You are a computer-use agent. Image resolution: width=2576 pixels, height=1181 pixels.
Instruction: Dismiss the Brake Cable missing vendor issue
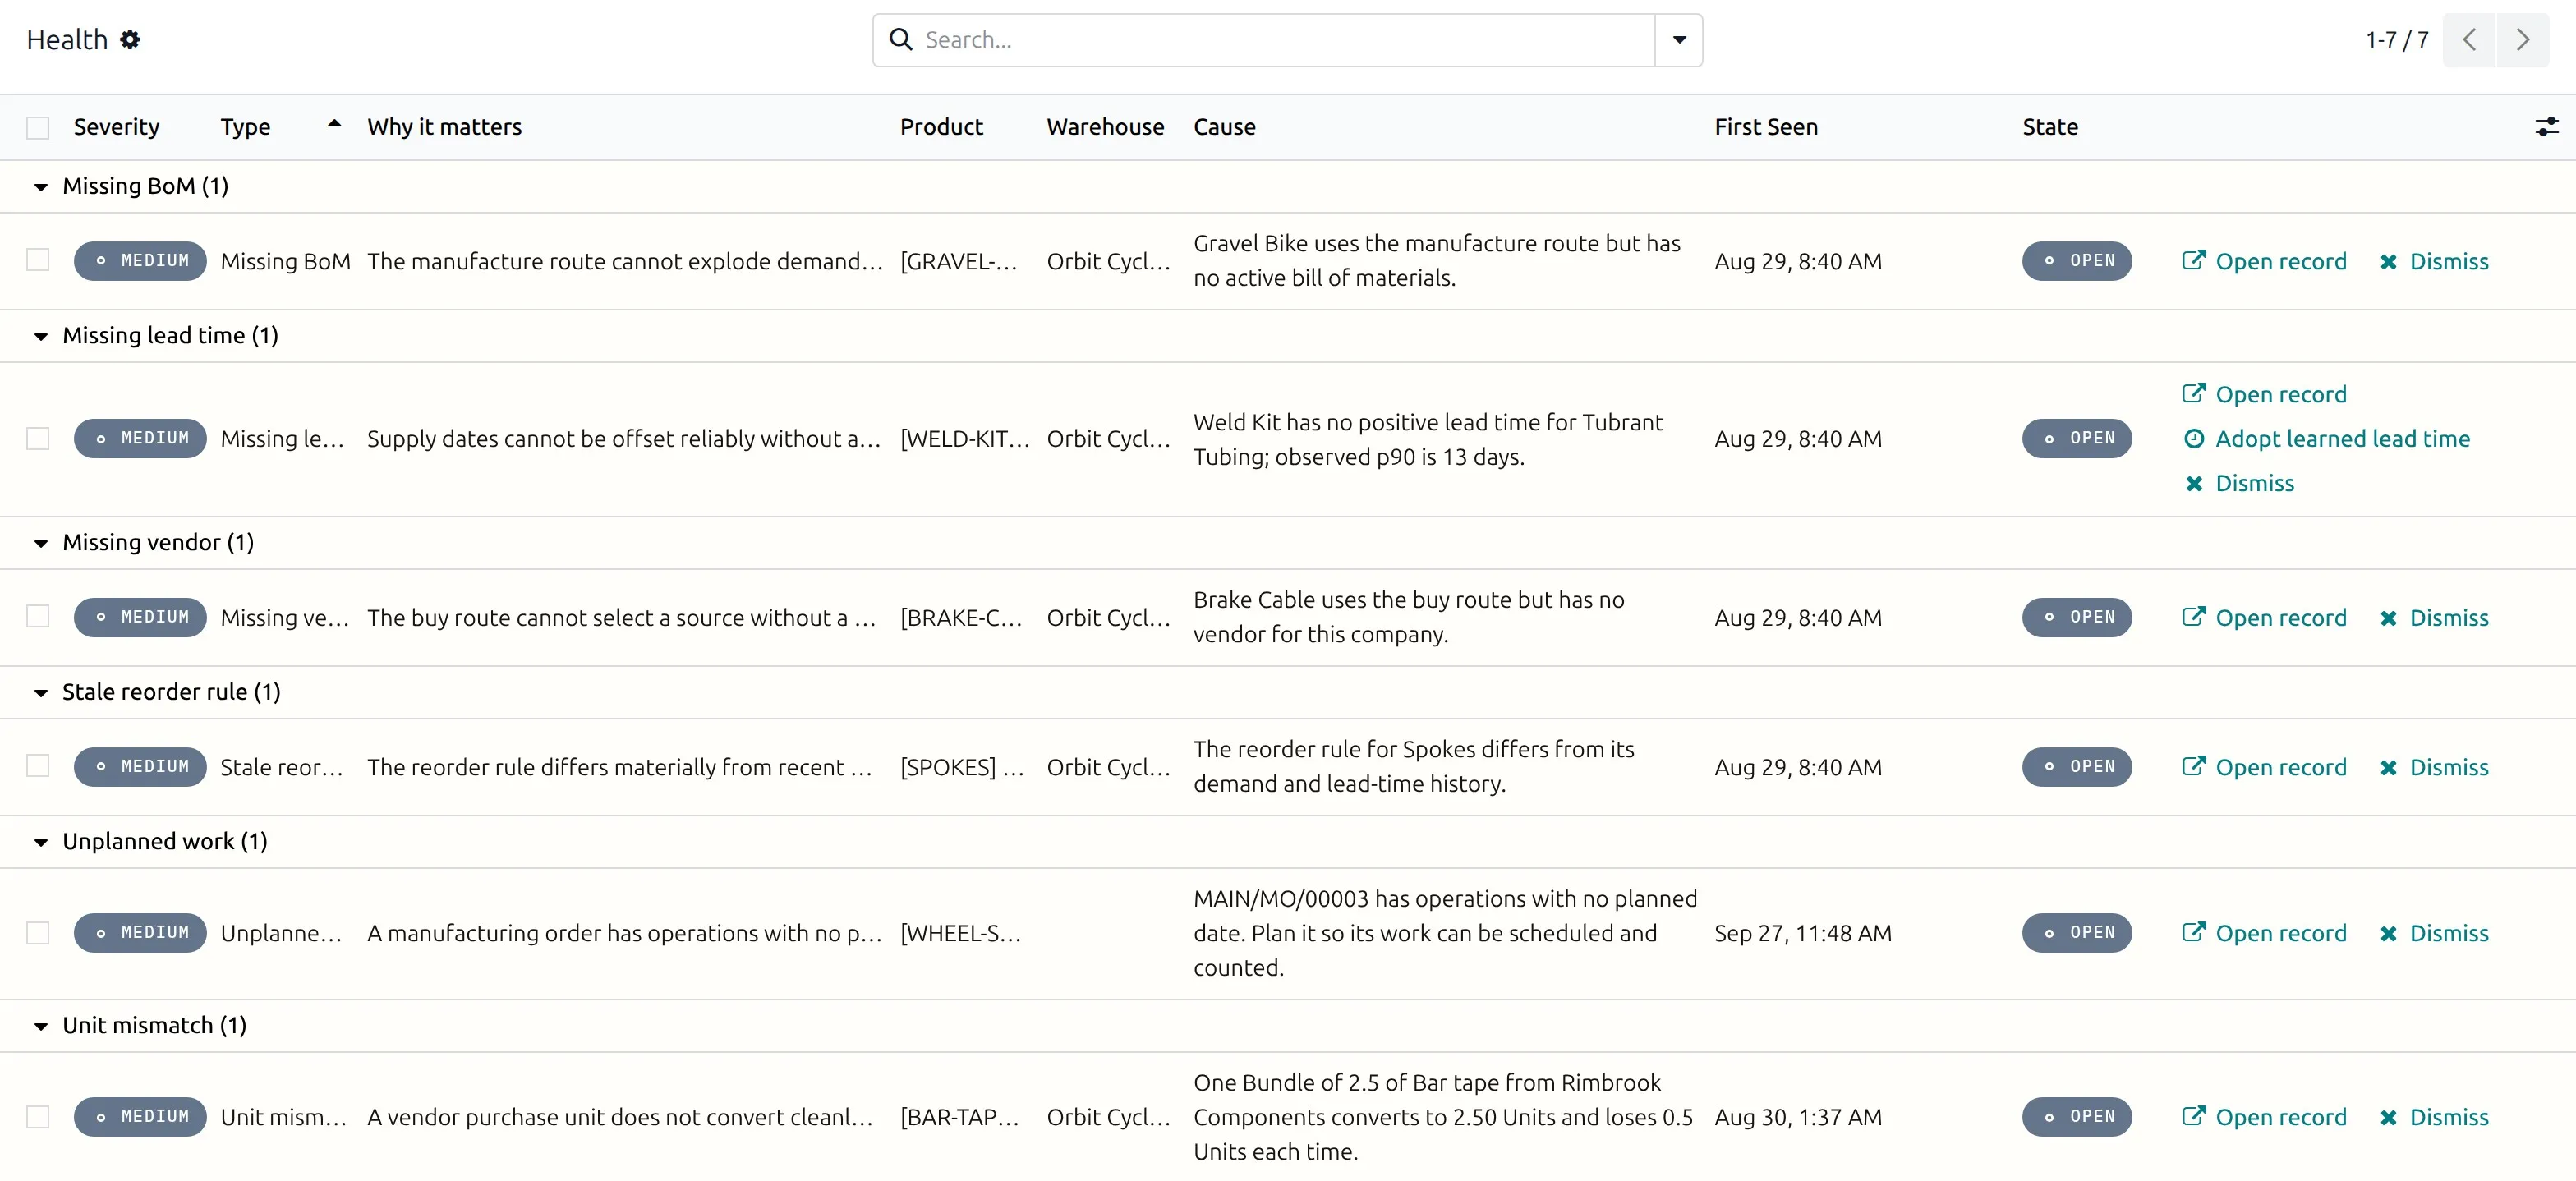[2434, 618]
